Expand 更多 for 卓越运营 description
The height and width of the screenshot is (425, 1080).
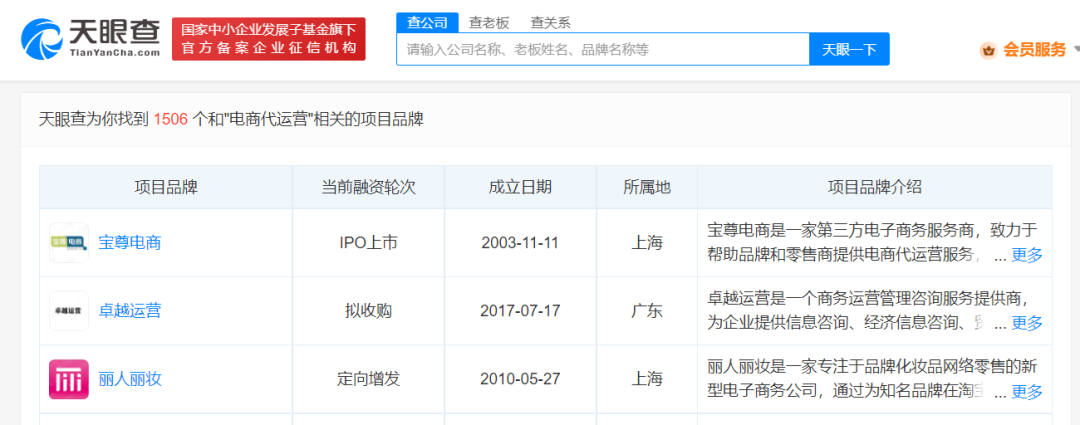coord(1026,323)
